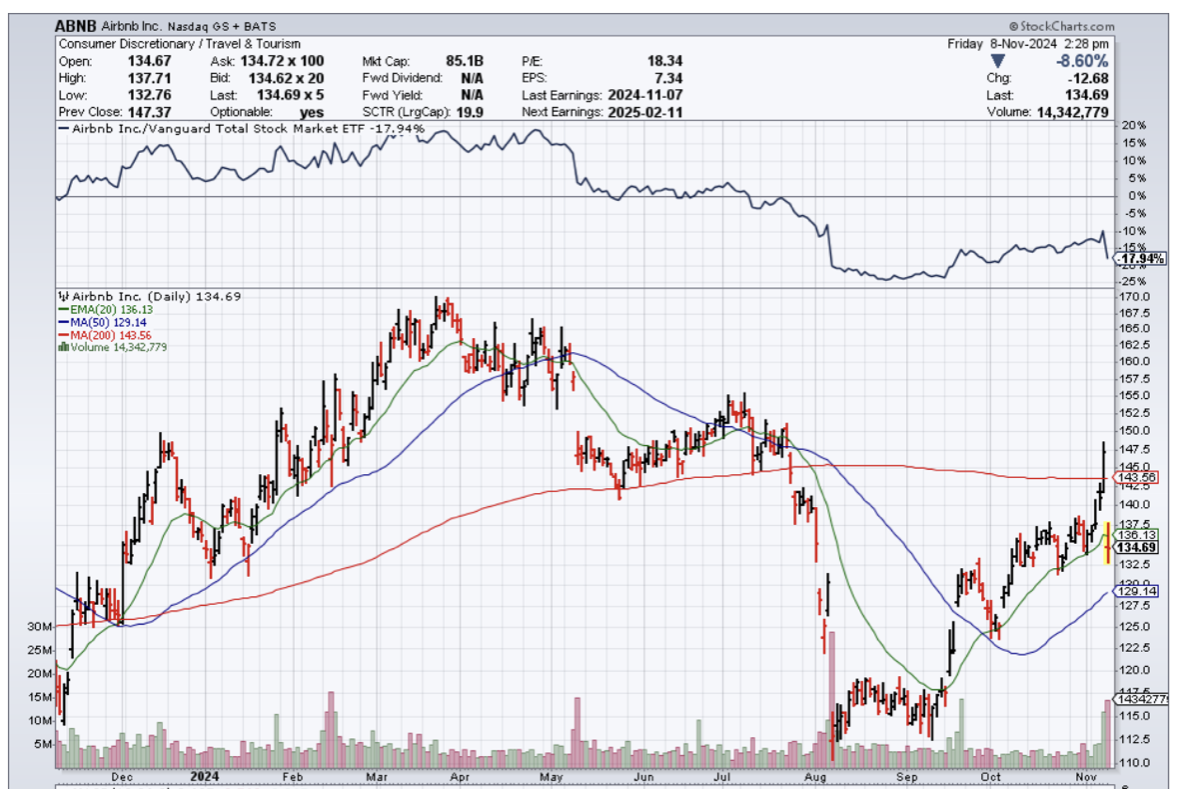This screenshot has width=1178, height=796.
Task: Click the -17.94% relative performance flag
Action: (x=1142, y=258)
